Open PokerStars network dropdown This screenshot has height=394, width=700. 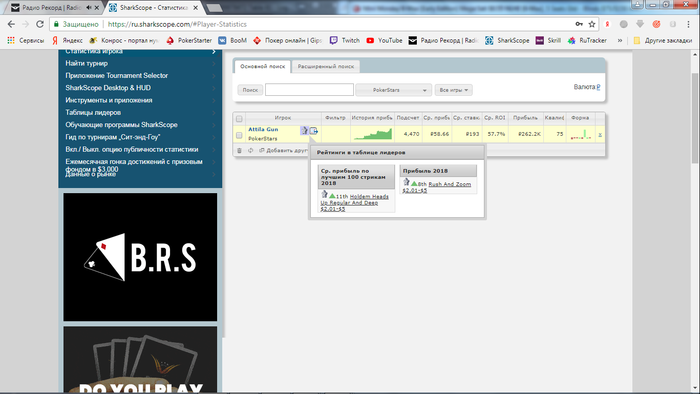393,90
